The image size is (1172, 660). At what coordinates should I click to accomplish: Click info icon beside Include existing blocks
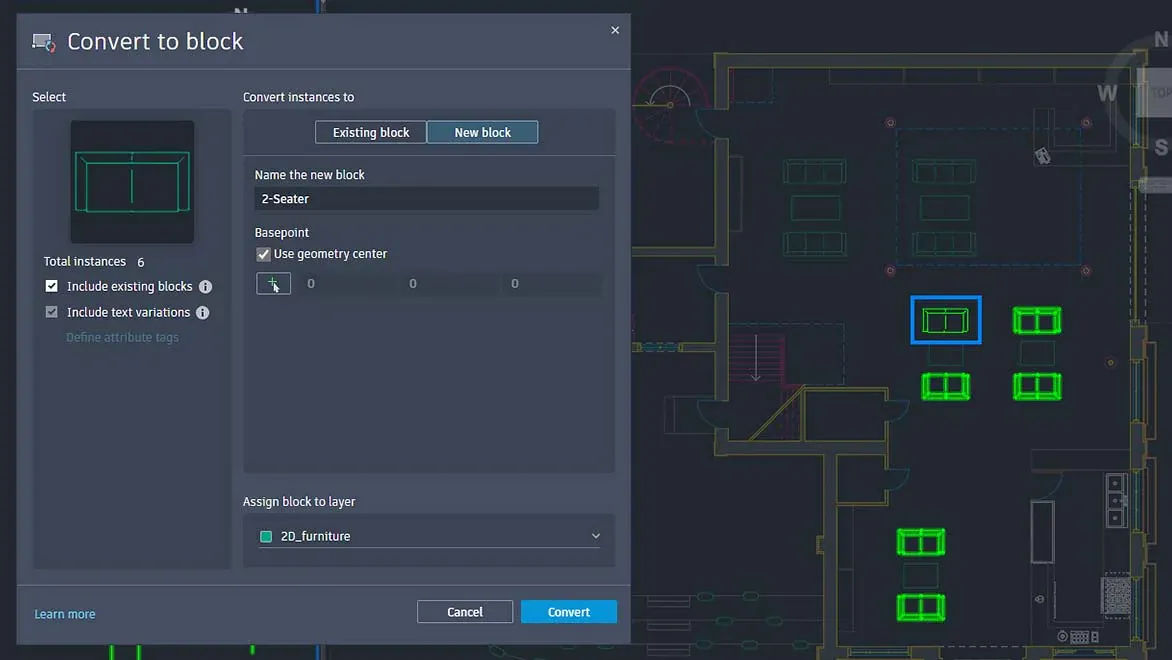[x=205, y=287]
